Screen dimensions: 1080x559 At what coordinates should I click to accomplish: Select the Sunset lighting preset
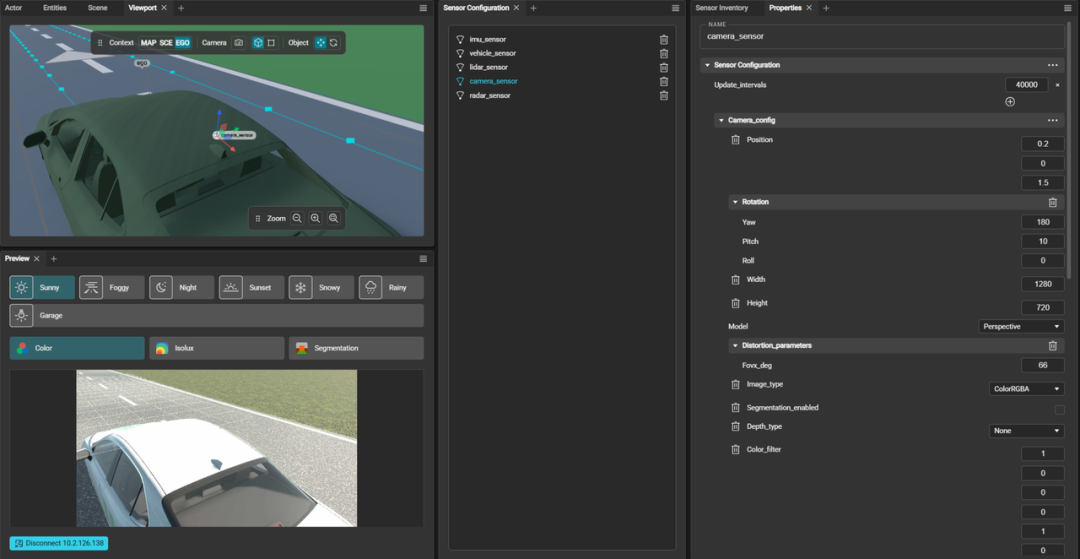pyautogui.click(x=251, y=288)
